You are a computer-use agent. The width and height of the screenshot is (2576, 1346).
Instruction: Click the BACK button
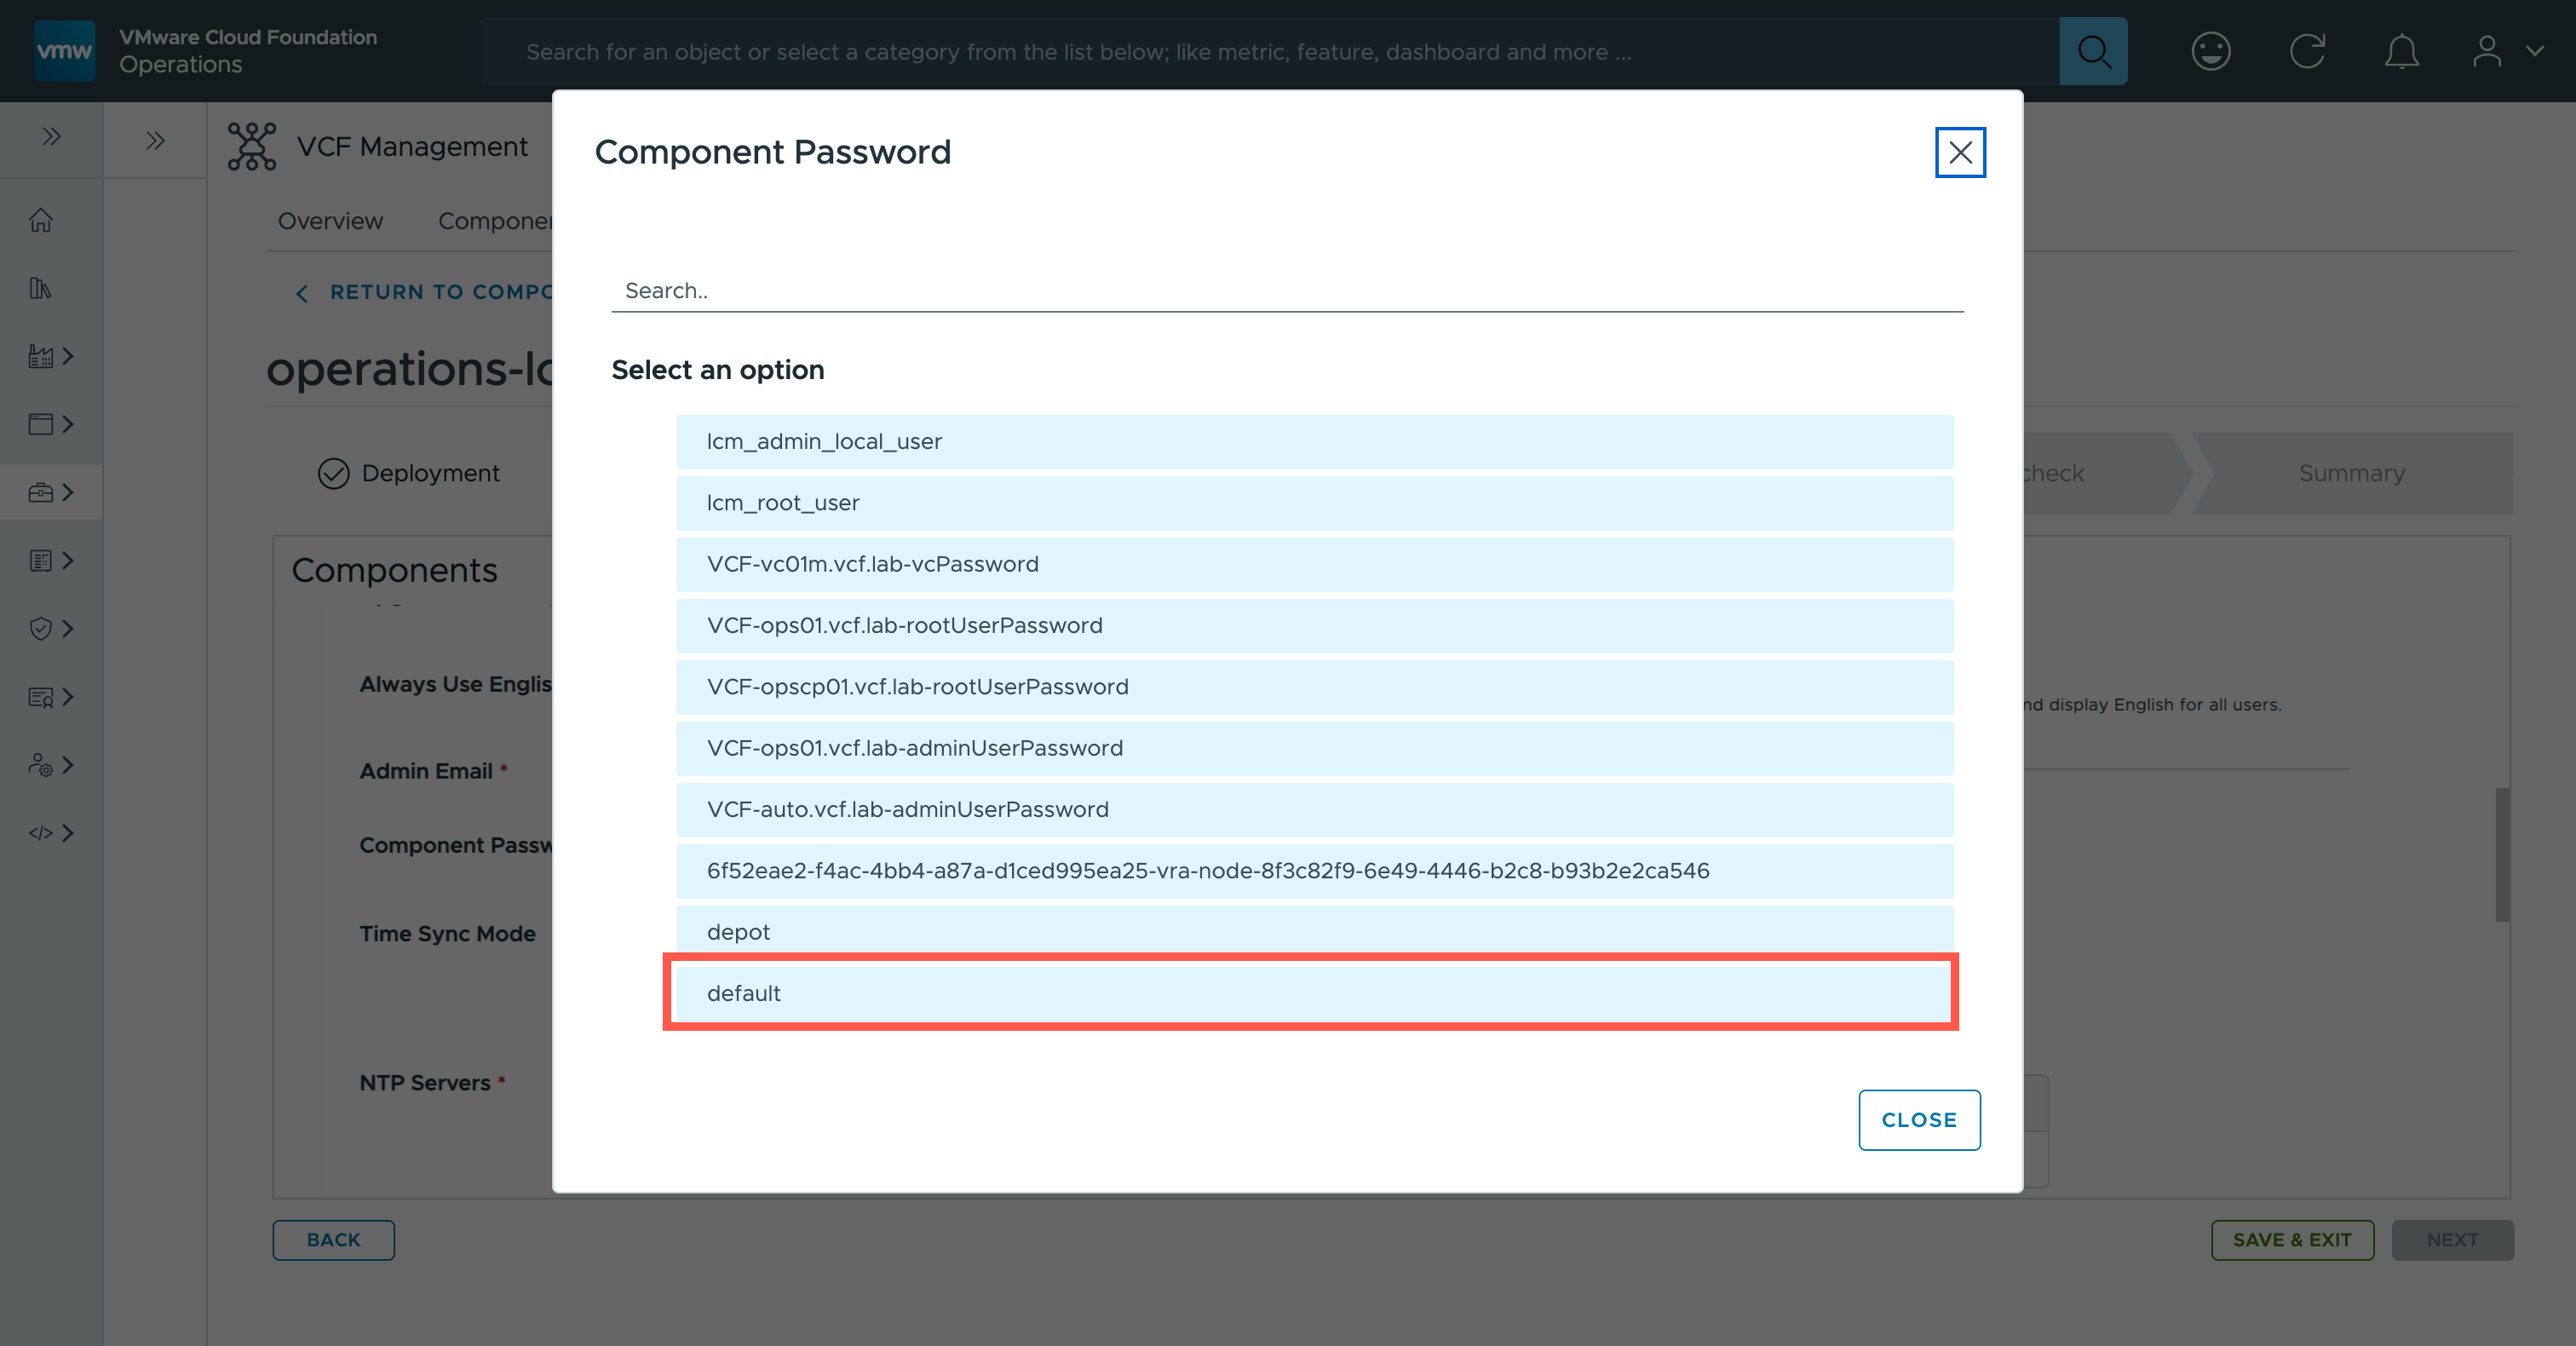coord(333,1240)
